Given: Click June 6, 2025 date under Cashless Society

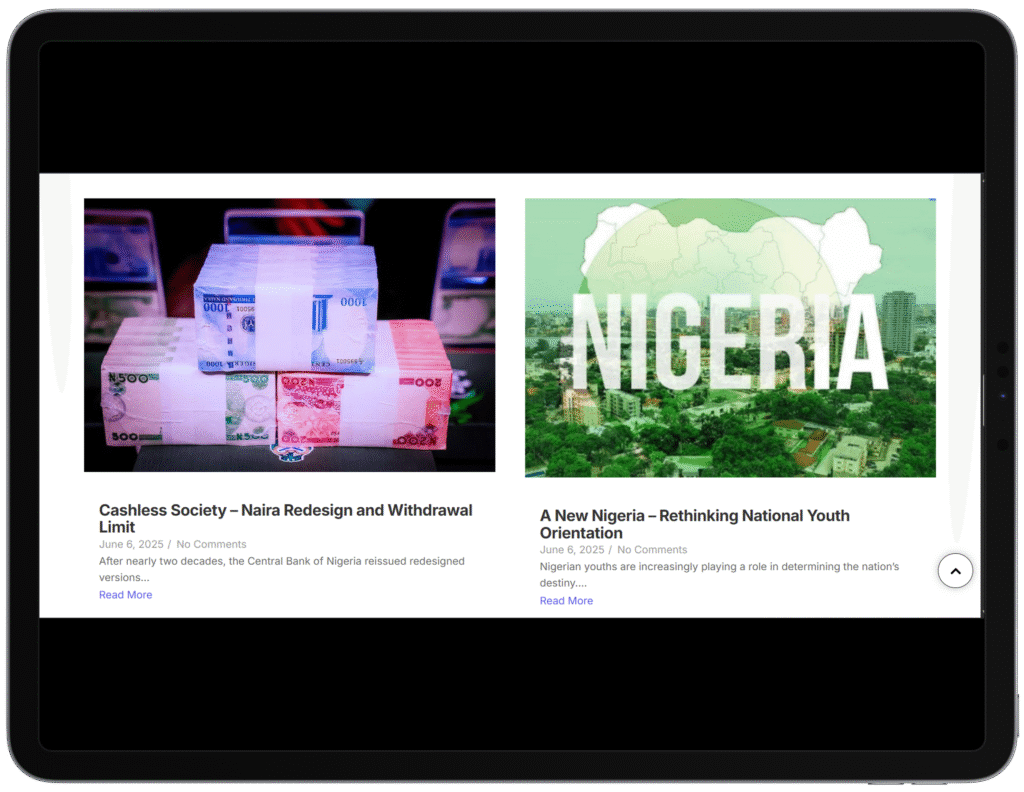Looking at the screenshot, I should click(130, 544).
